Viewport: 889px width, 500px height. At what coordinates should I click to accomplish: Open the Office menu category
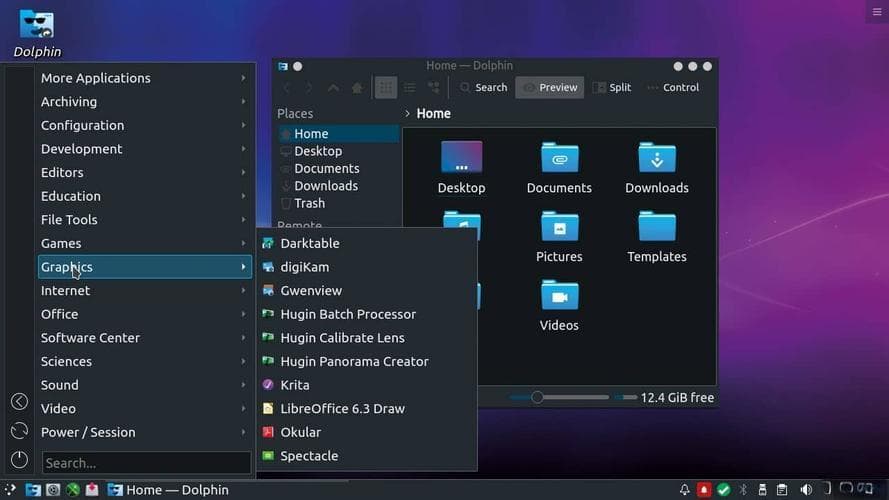pyautogui.click(x=145, y=314)
